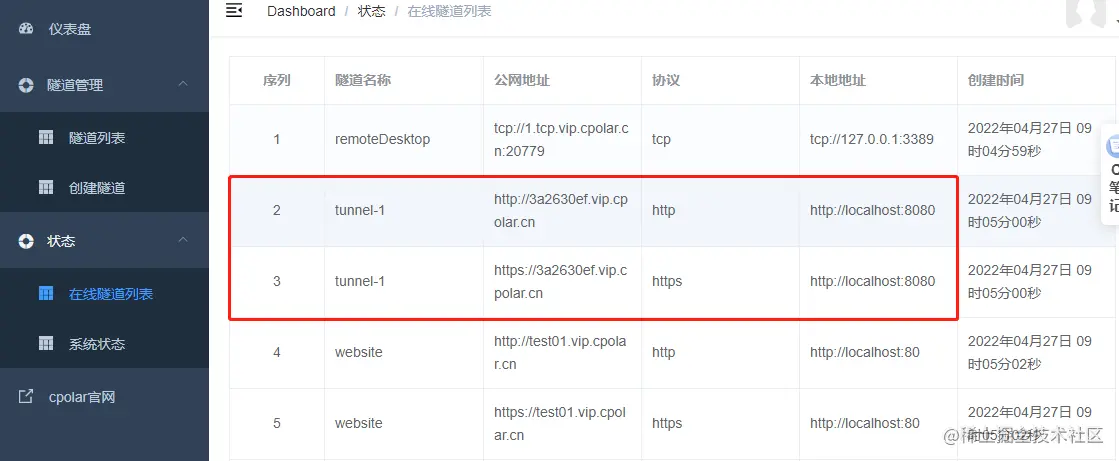
Task: Click the hamburger sidebar collapse icon
Action: click(233, 10)
